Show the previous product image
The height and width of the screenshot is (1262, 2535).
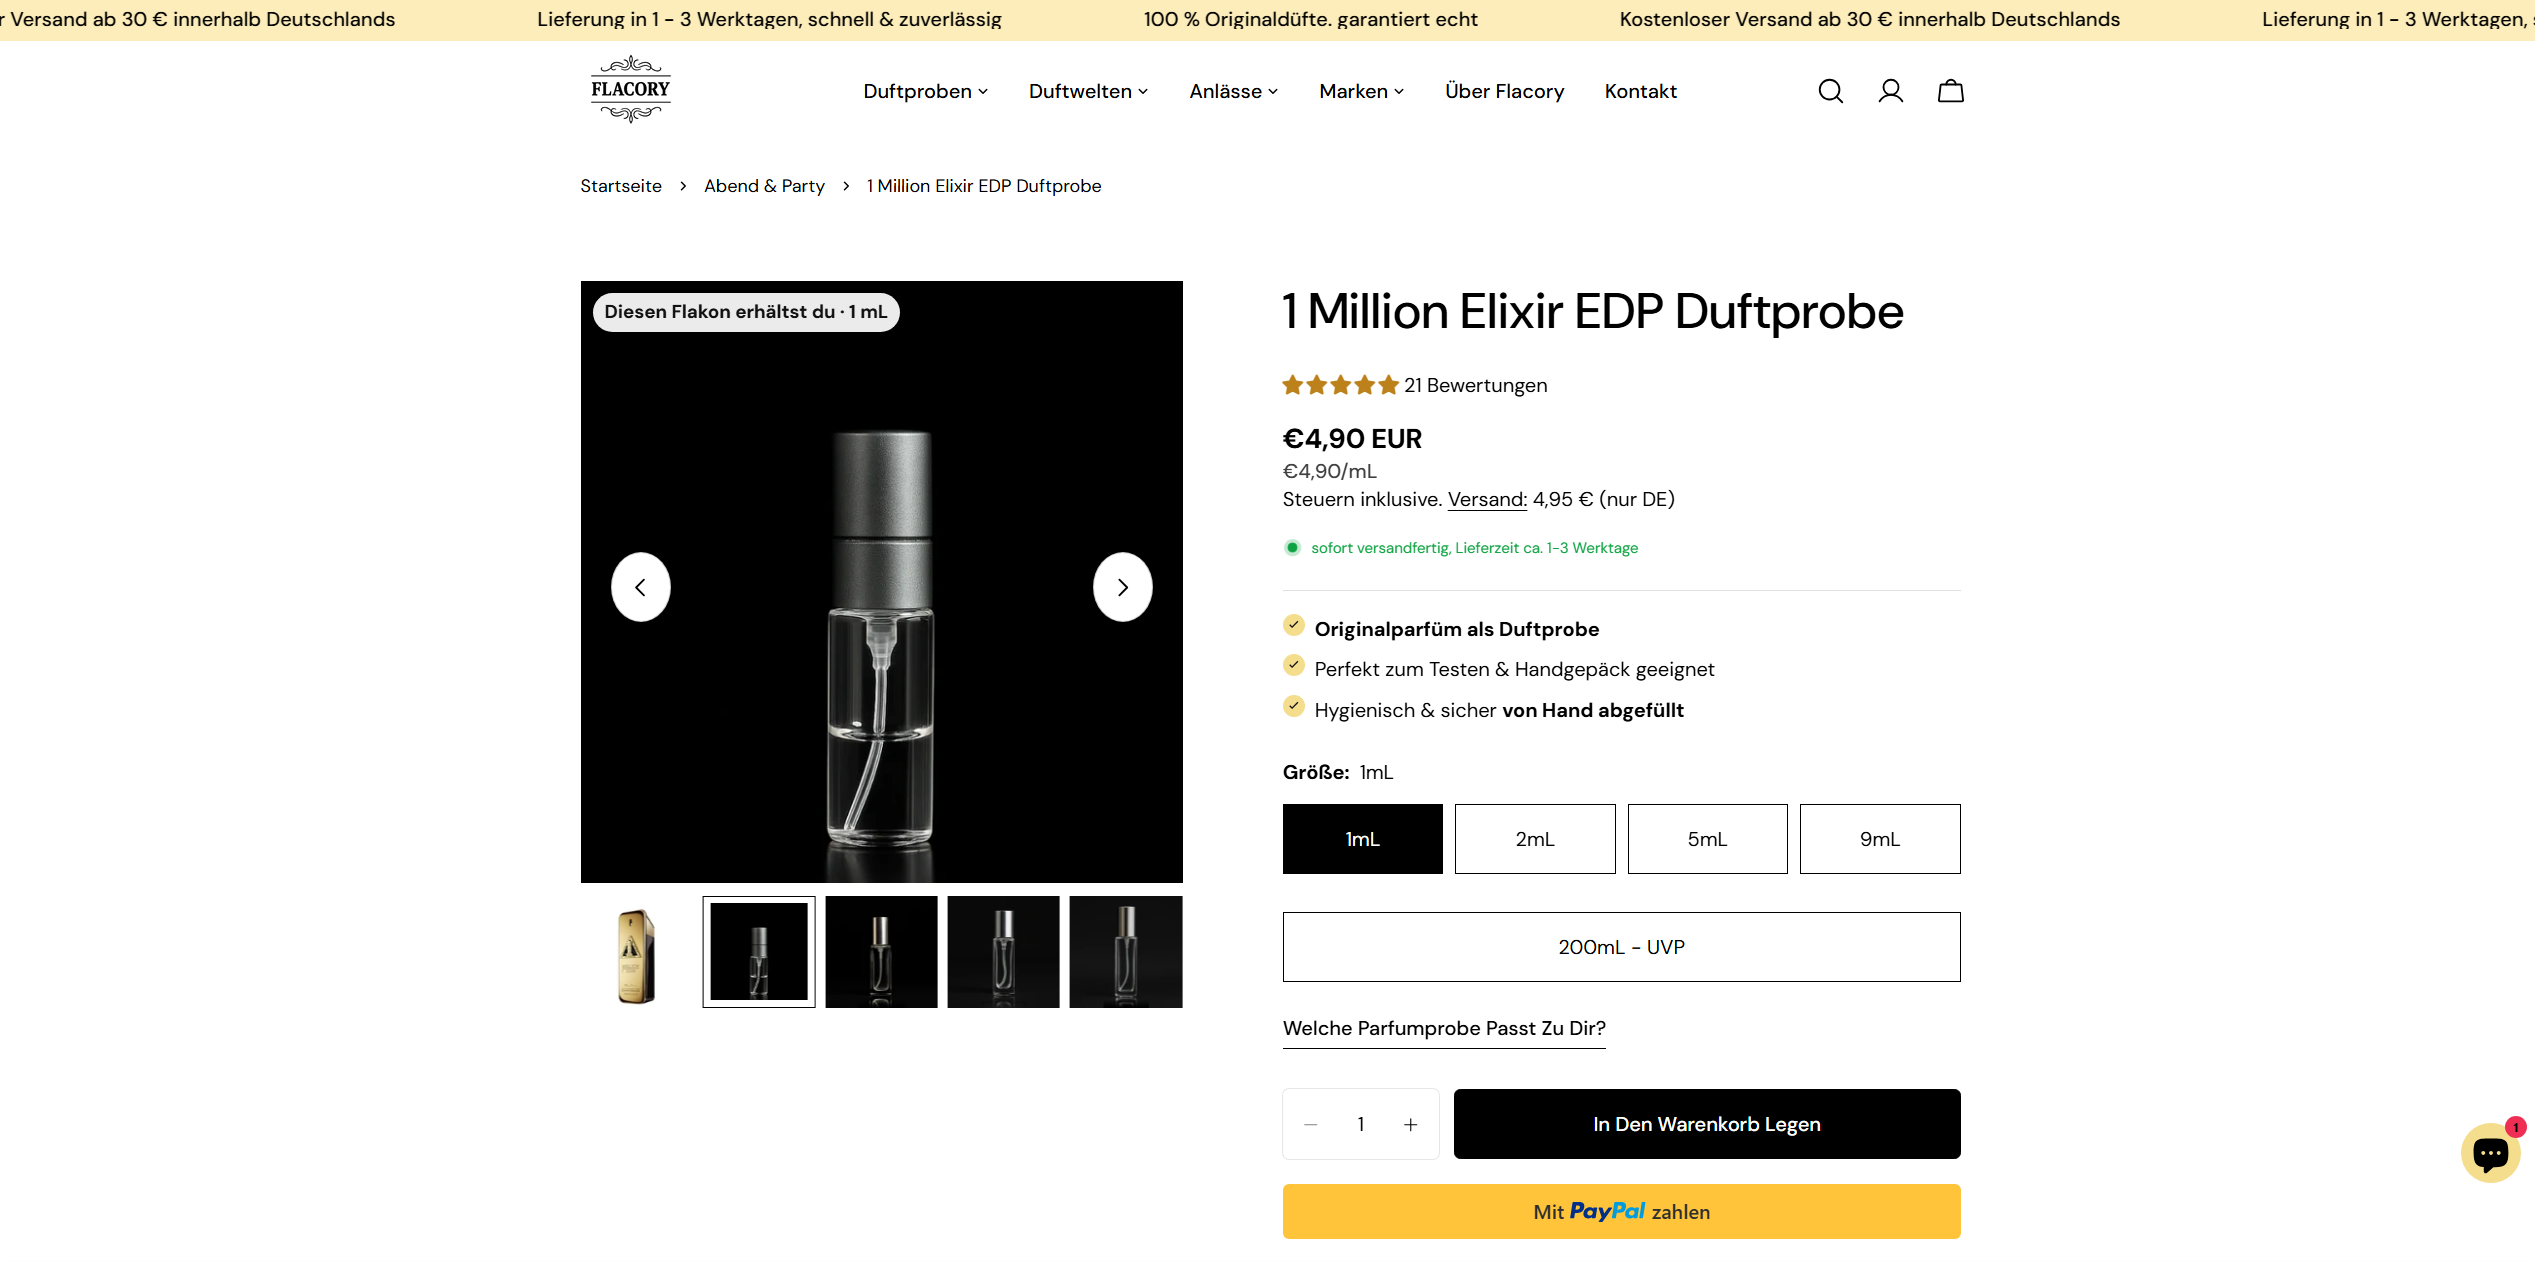pyautogui.click(x=641, y=587)
